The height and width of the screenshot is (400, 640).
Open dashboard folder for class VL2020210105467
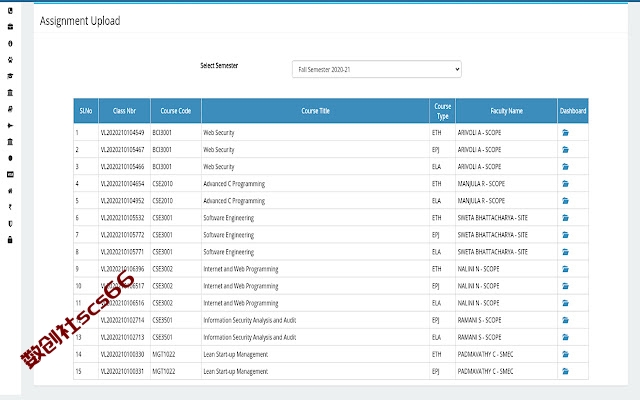tap(565, 150)
